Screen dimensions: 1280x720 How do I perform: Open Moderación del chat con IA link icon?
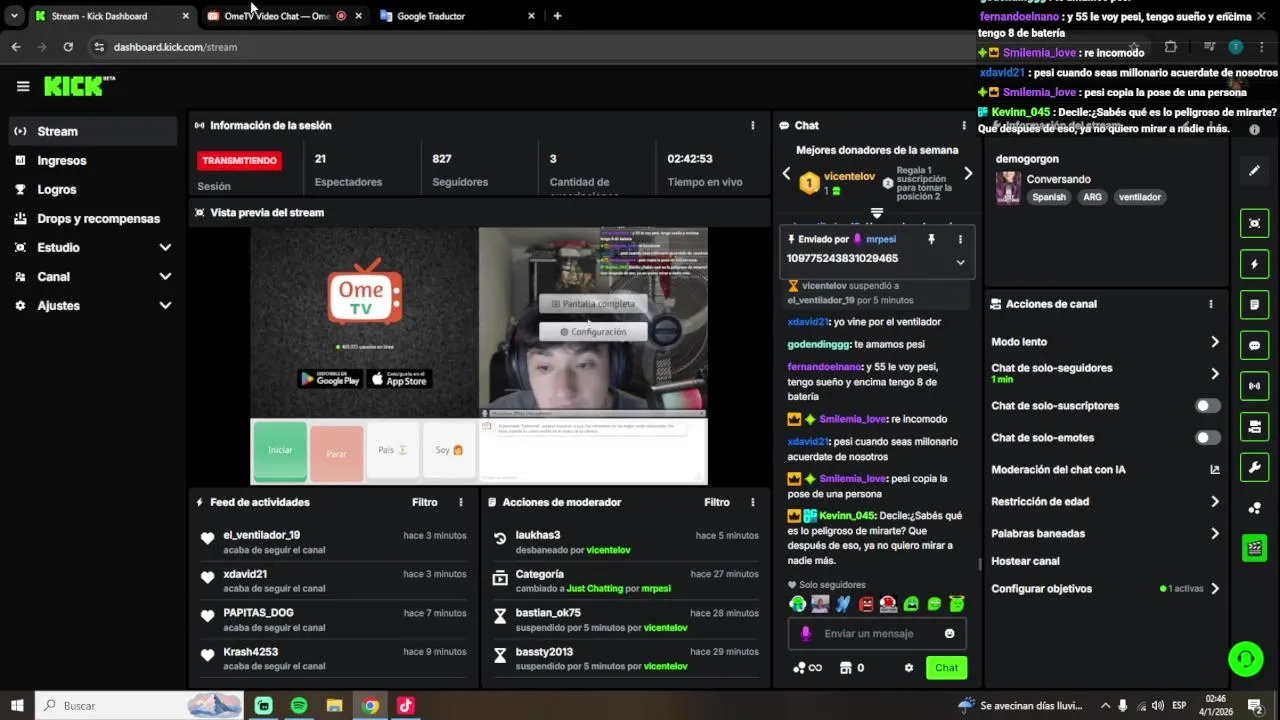tap(1215, 470)
